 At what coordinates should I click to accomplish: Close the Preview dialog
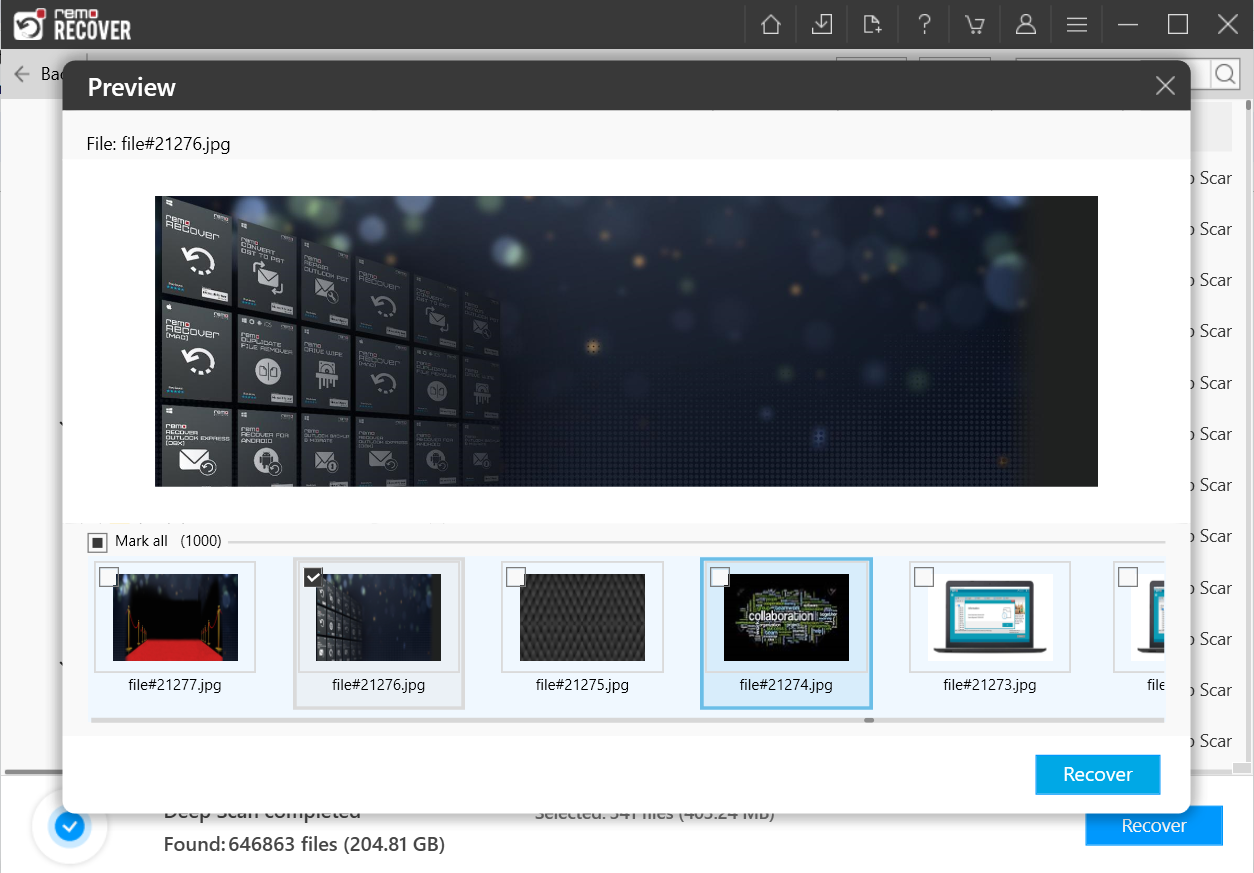[1164, 86]
